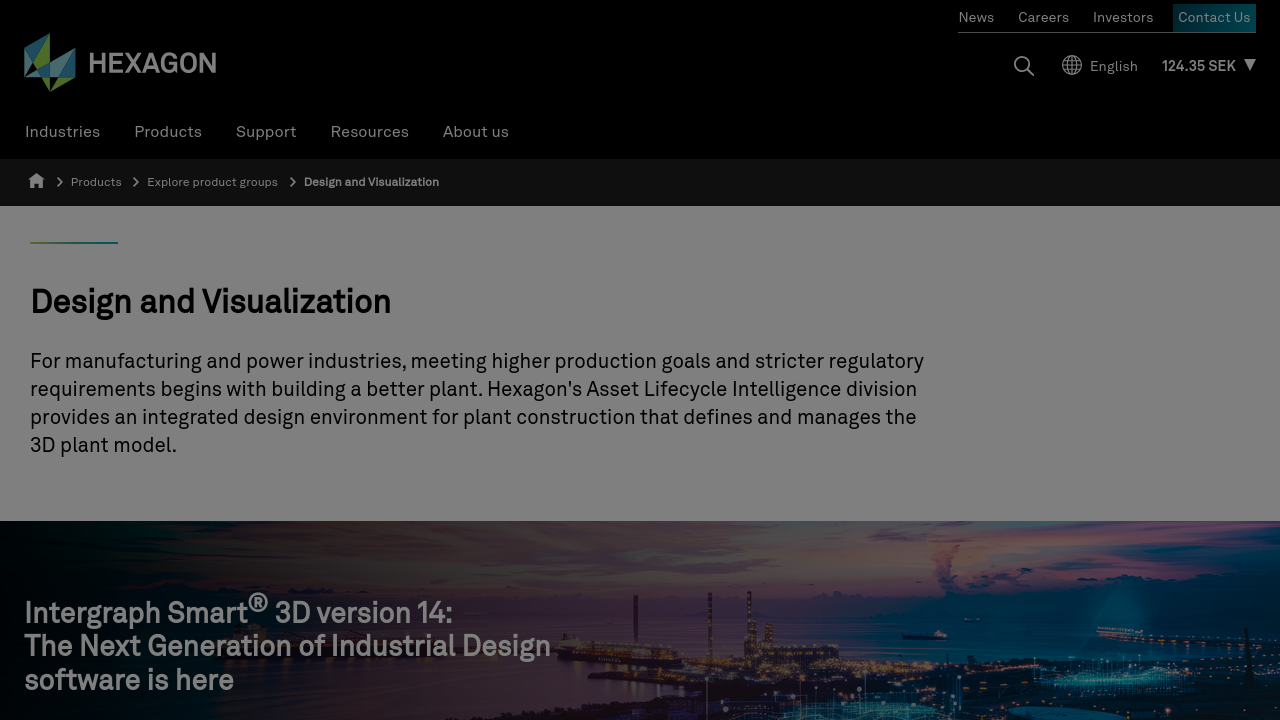Expand the 124.35 SEK stock dropdown
1280x720 pixels.
pos(1249,65)
